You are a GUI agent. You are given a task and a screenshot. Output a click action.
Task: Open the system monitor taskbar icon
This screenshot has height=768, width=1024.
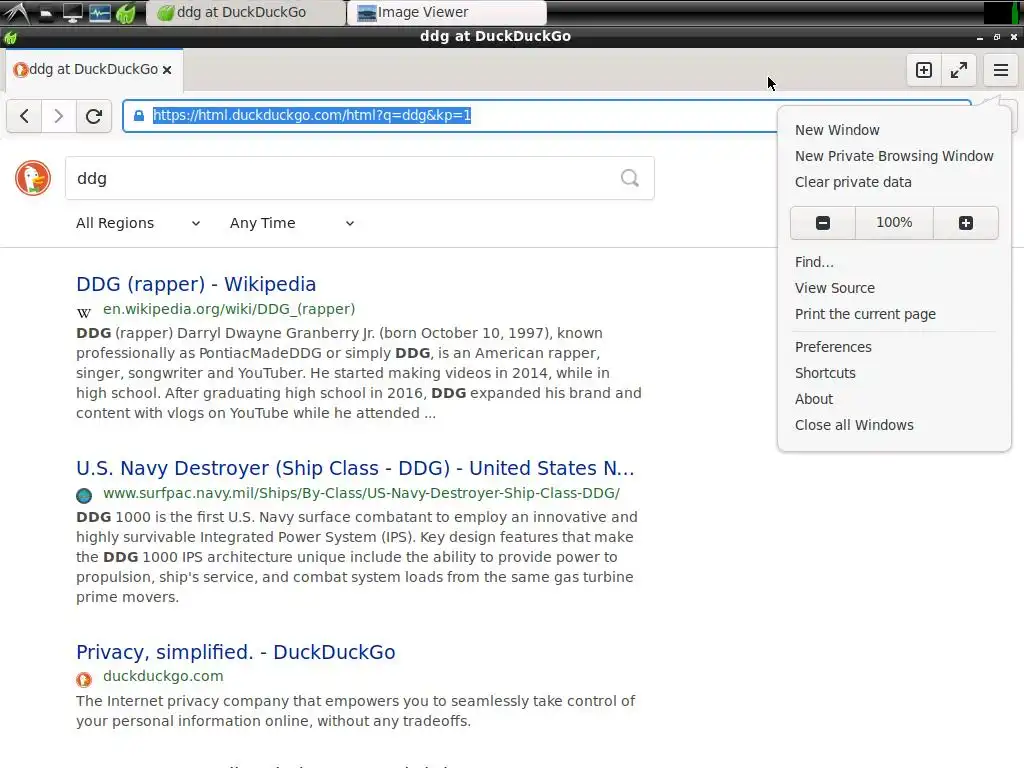(100, 13)
